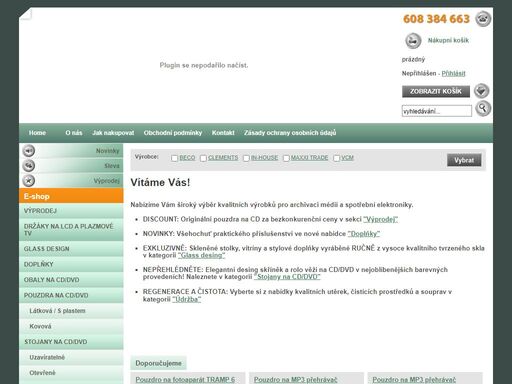Screen dimensions: 512x384
Task: Follow the "Údržba" link
Action: (x=186, y=299)
